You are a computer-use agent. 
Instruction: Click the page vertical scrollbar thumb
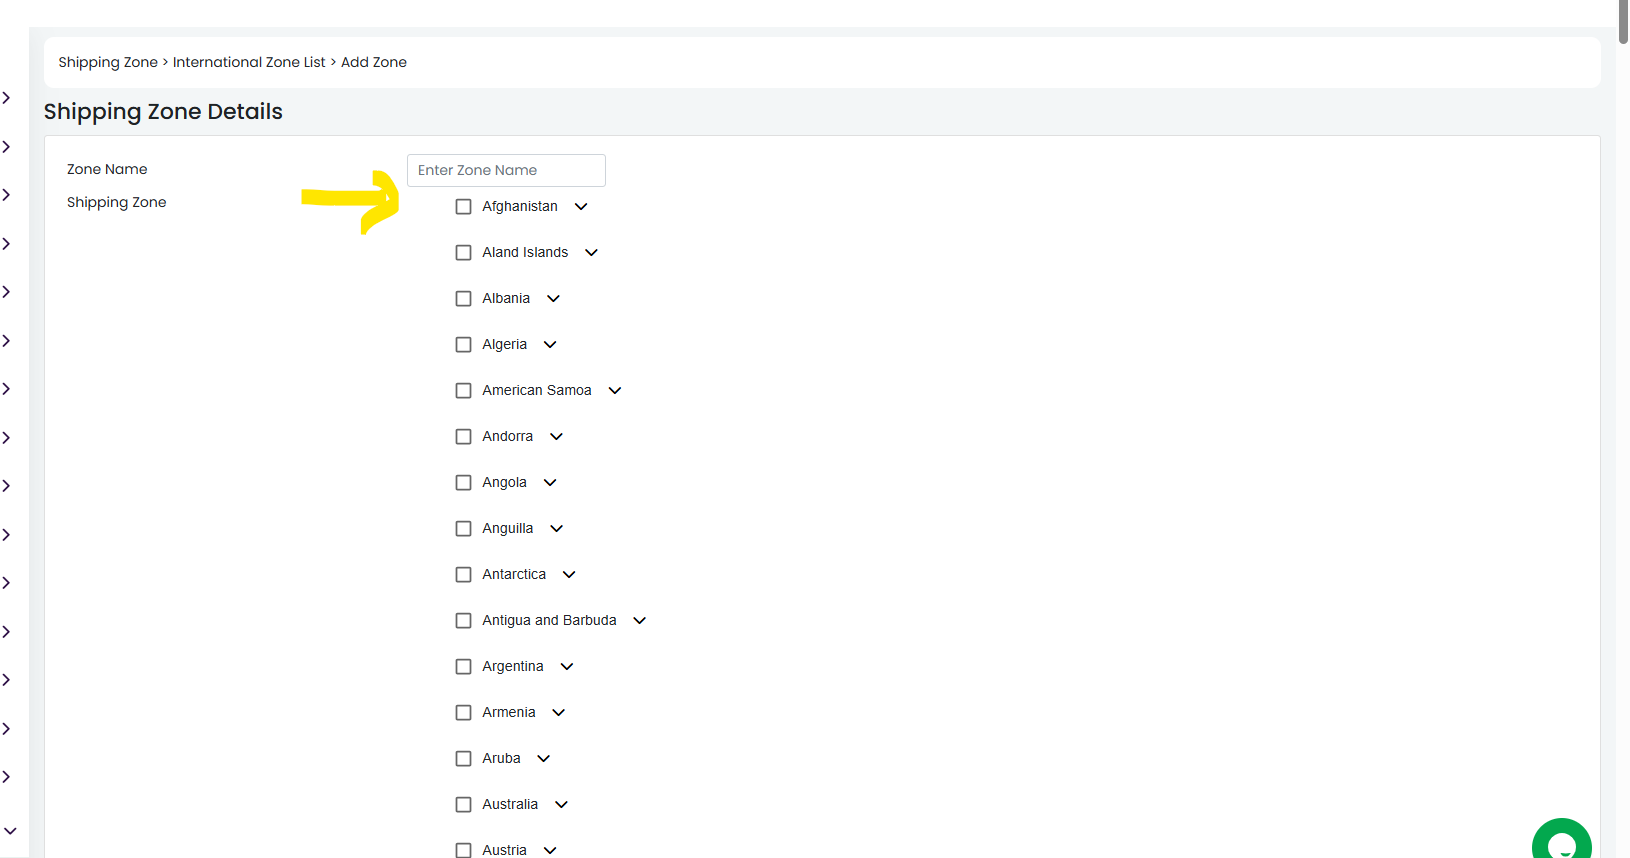tap(1623, 21)
